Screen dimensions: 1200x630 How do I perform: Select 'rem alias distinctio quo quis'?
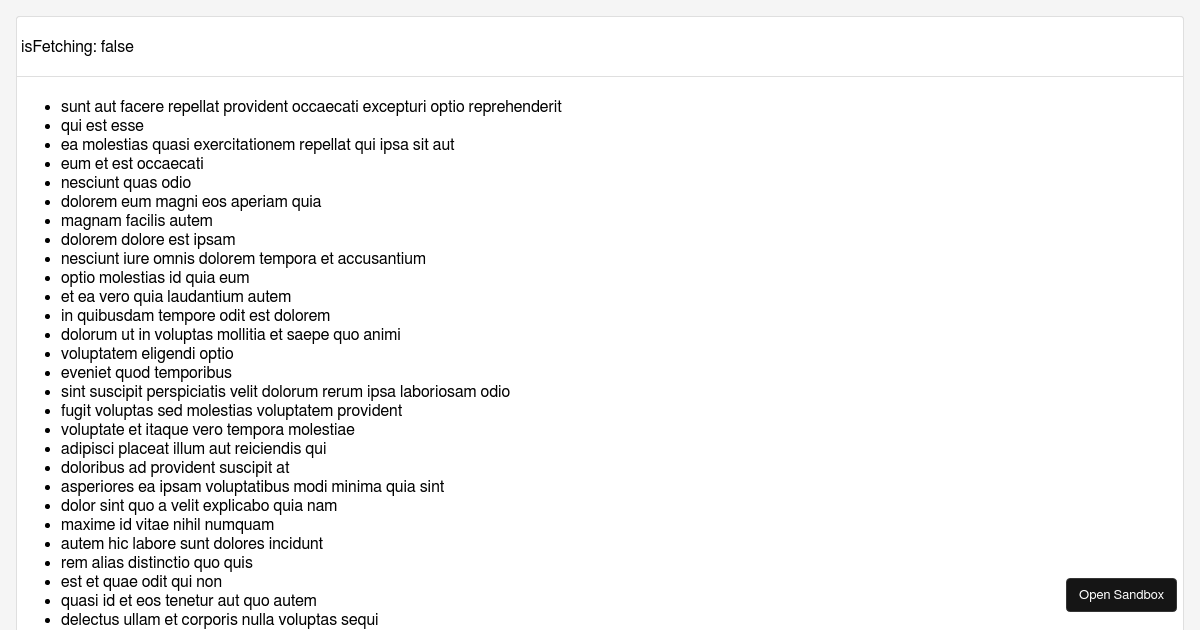[x=157, y=563]
